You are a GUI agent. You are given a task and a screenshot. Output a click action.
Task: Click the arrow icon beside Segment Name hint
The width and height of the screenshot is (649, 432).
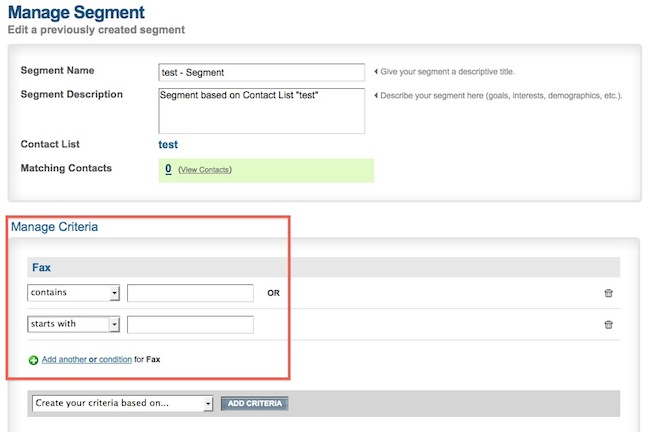click(376, 72)
